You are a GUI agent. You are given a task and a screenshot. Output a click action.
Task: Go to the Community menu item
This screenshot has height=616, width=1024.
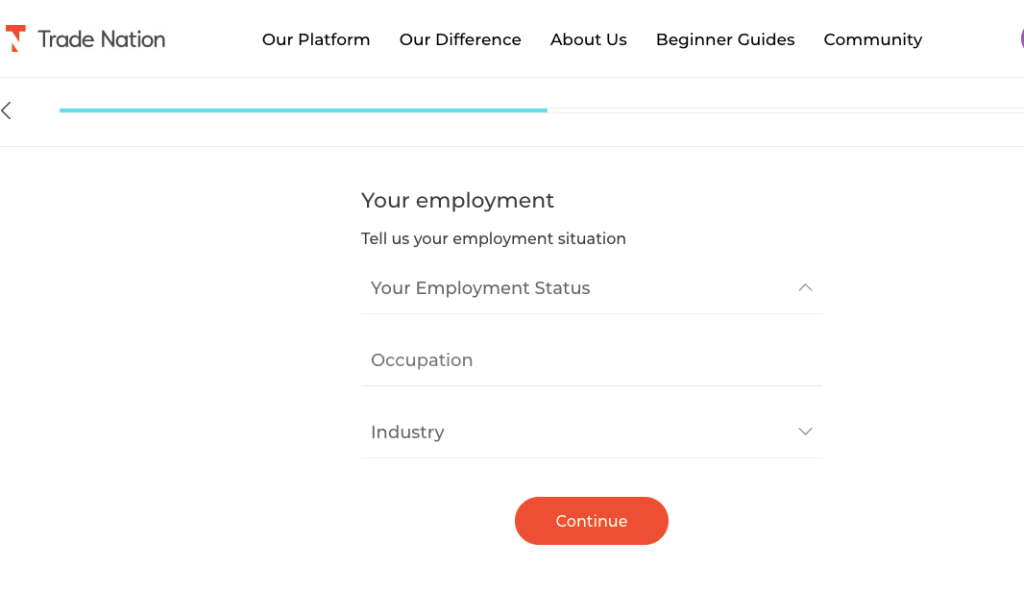pyautogui.click(x=872, y=40)
